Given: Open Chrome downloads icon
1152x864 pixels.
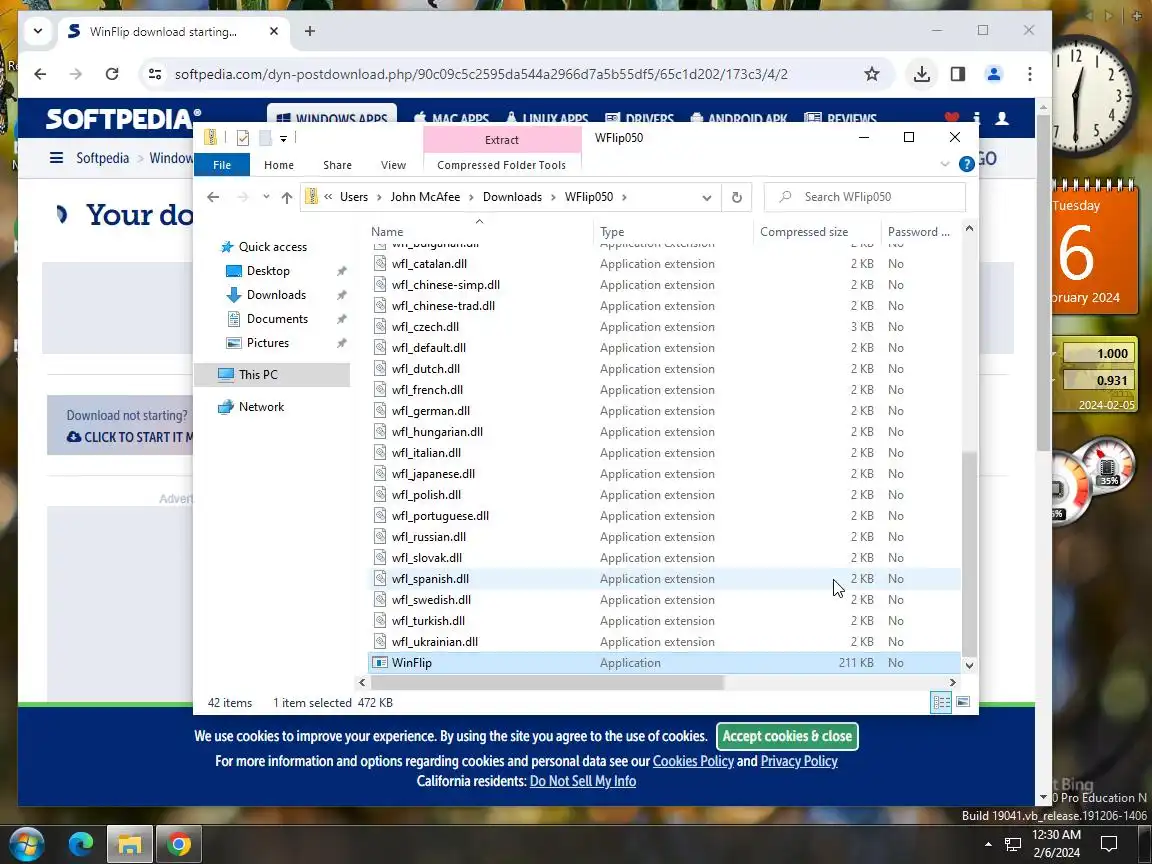Looking at the screenshot, I should pos(922,74).
